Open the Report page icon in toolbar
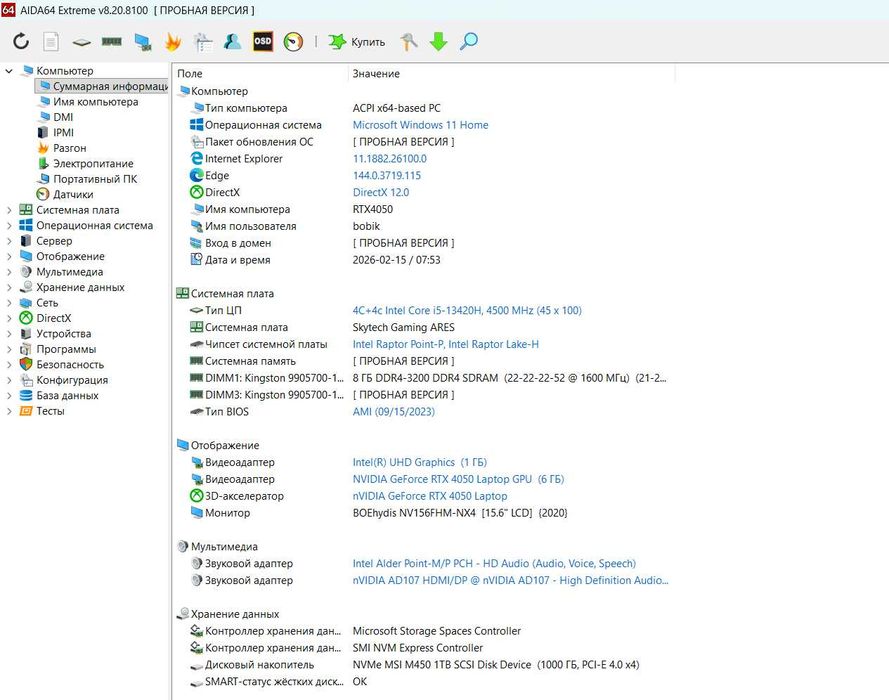 tap(51, 41)
